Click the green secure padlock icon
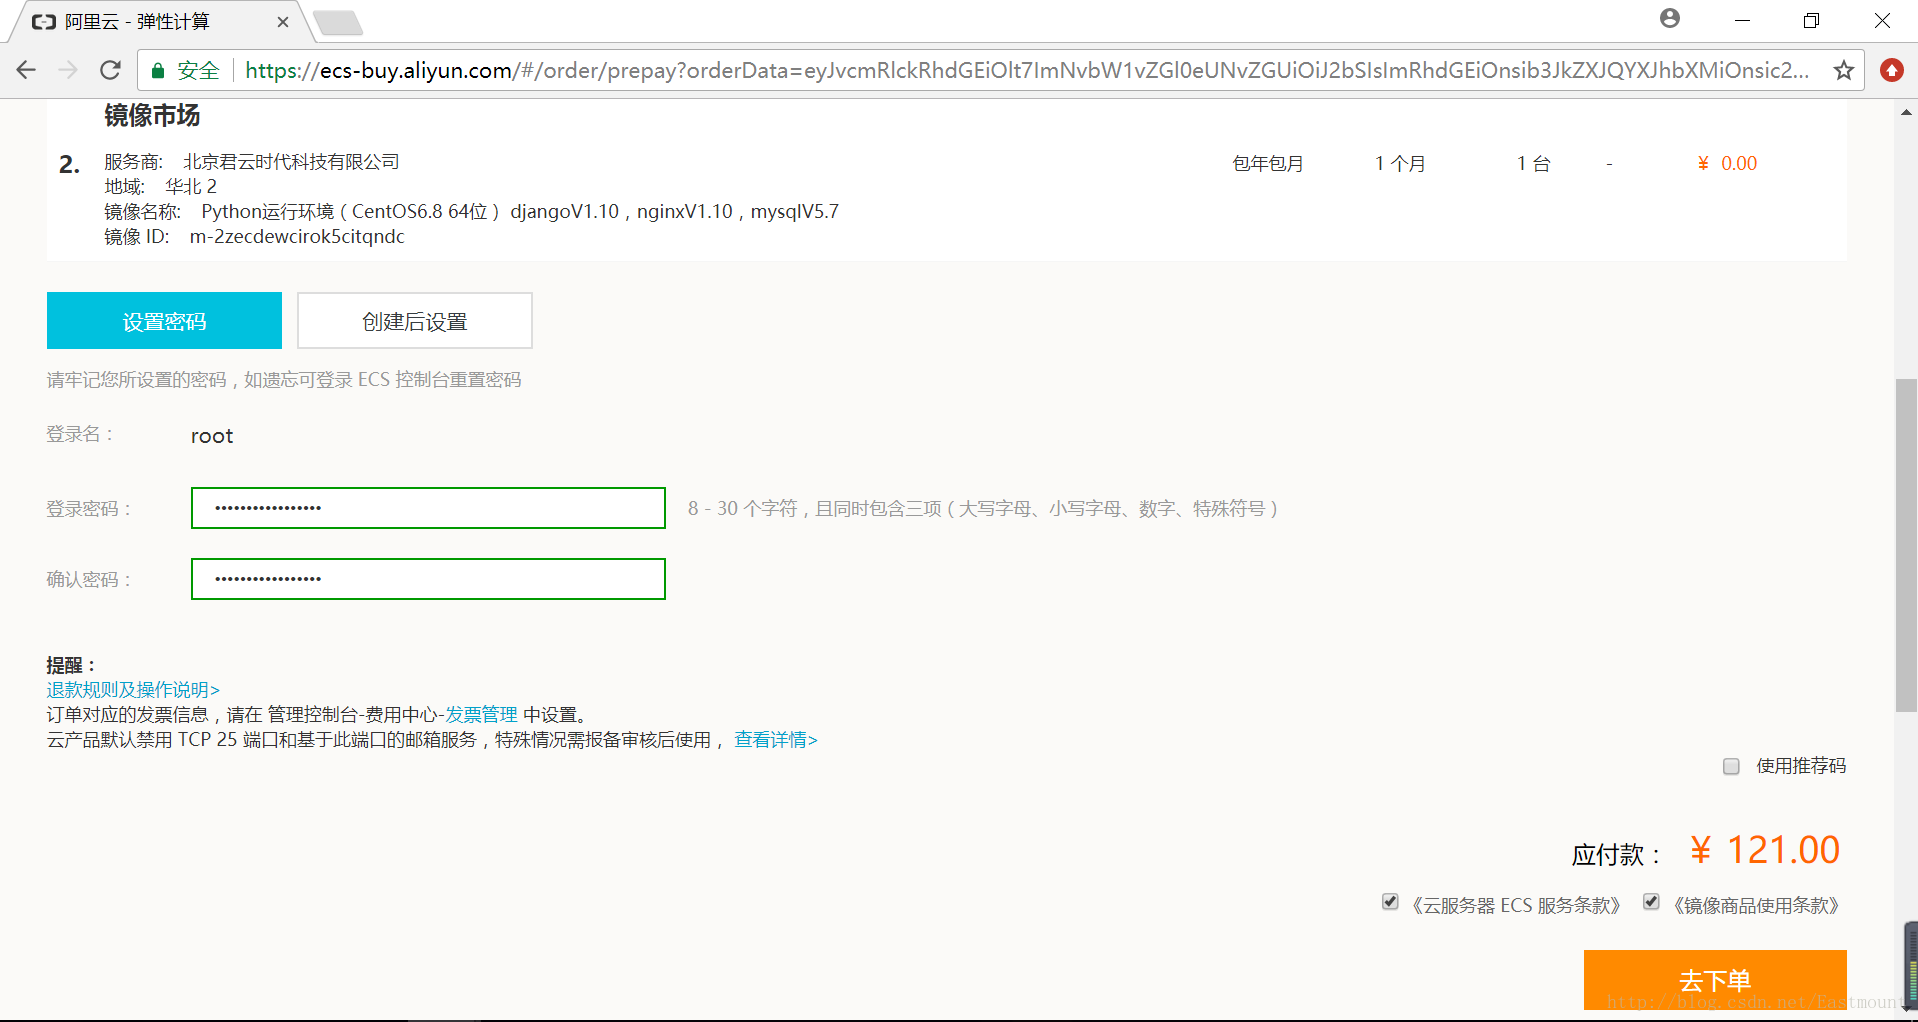Screen dimensions: 1918x1022 [158, 70]
